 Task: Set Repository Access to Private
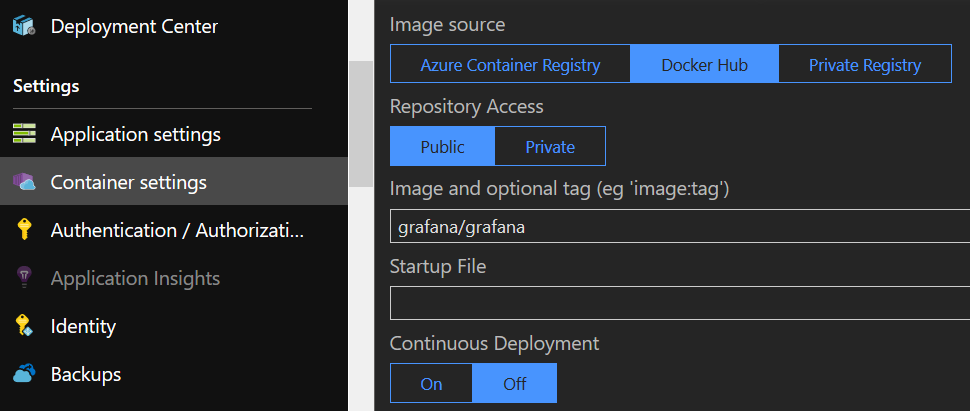(550, 146)
